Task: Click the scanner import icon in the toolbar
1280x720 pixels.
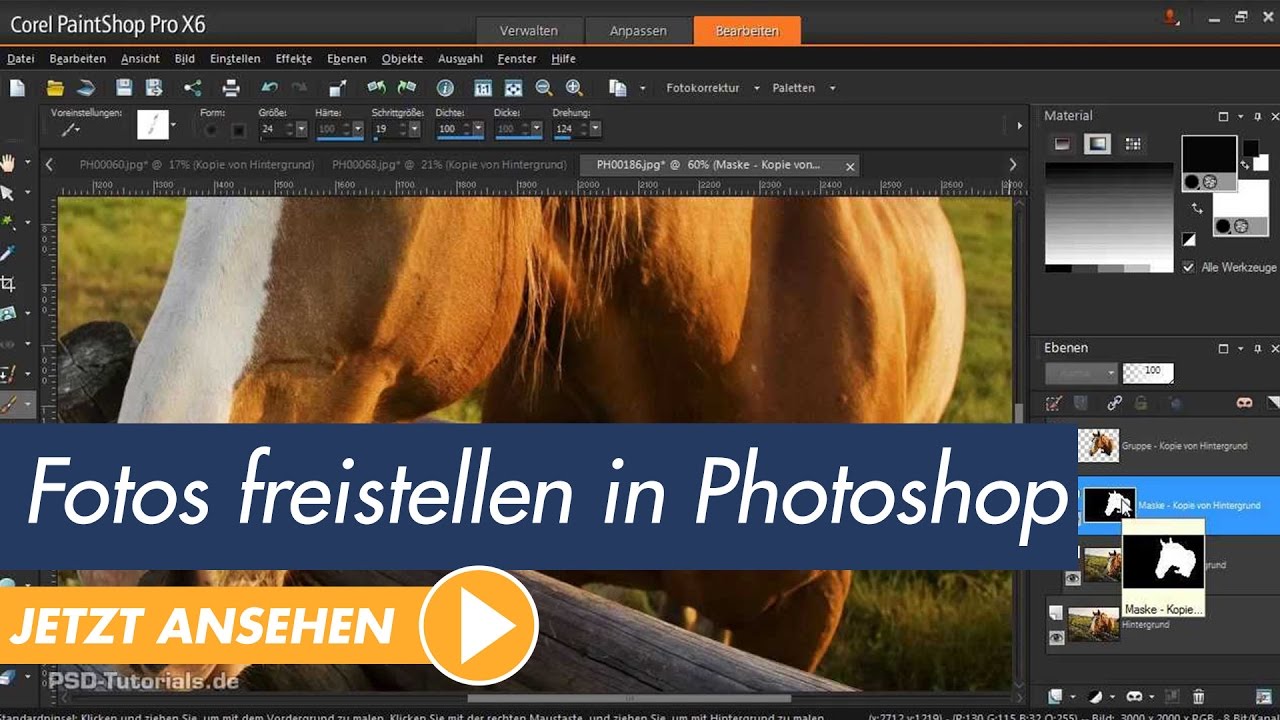Action: click(x=86, y=88)
